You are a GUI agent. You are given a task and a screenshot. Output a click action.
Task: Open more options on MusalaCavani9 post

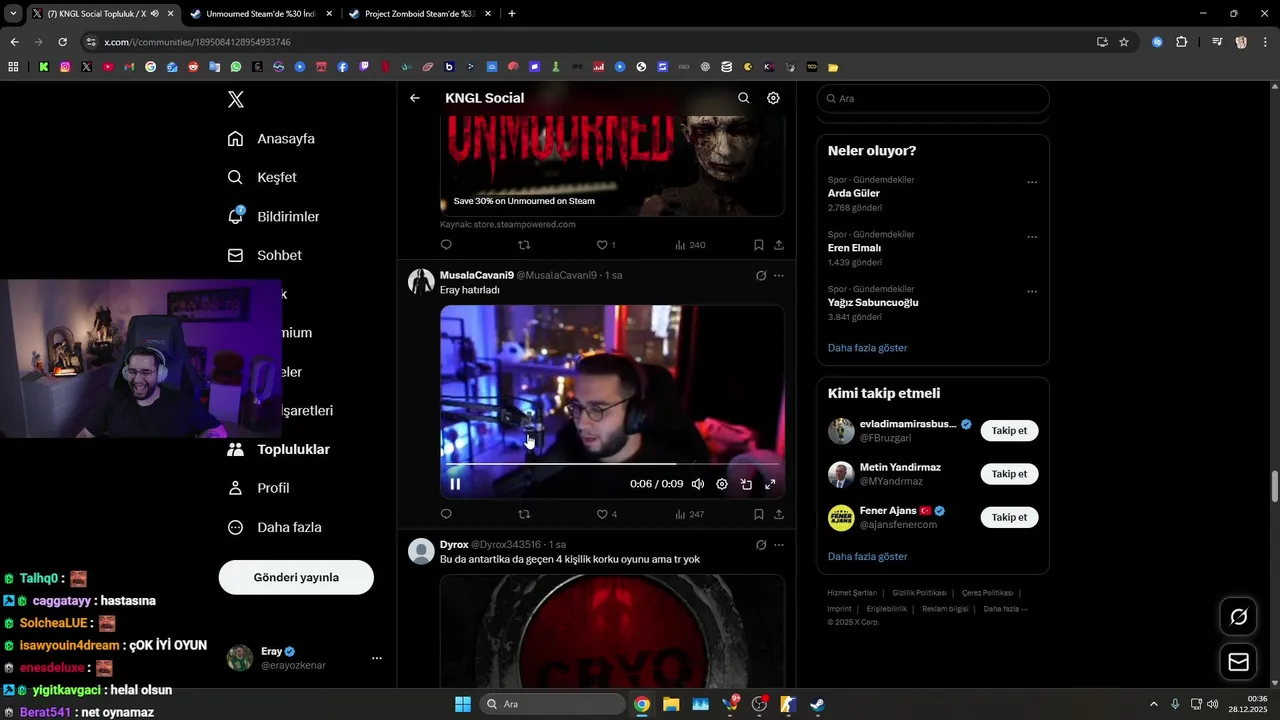[x=779, y=276]
